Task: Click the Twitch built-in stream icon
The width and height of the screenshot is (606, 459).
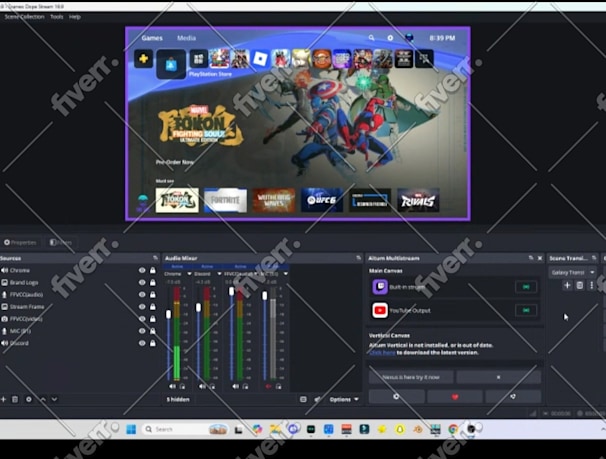Action: [x=380, y=287]
